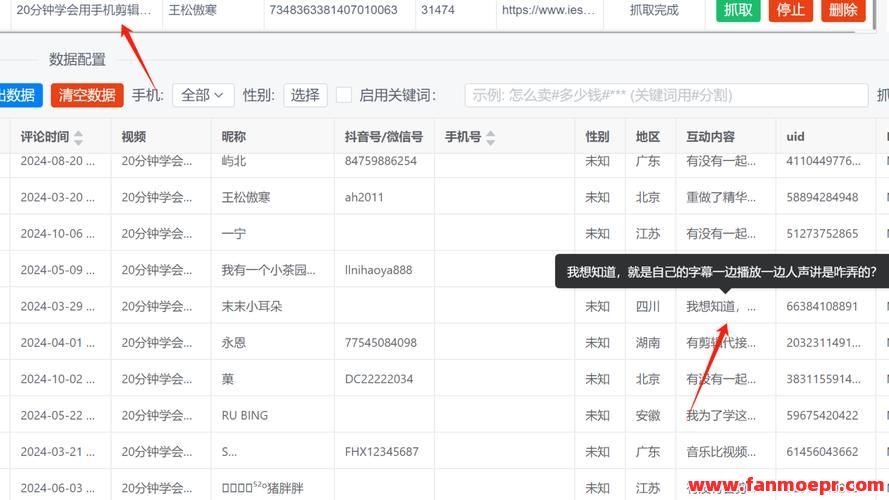The height and width of the screenshot is (500, 889).
Task: Open the 手机 全部 dropdown
Action: click(x=203, y=95)
